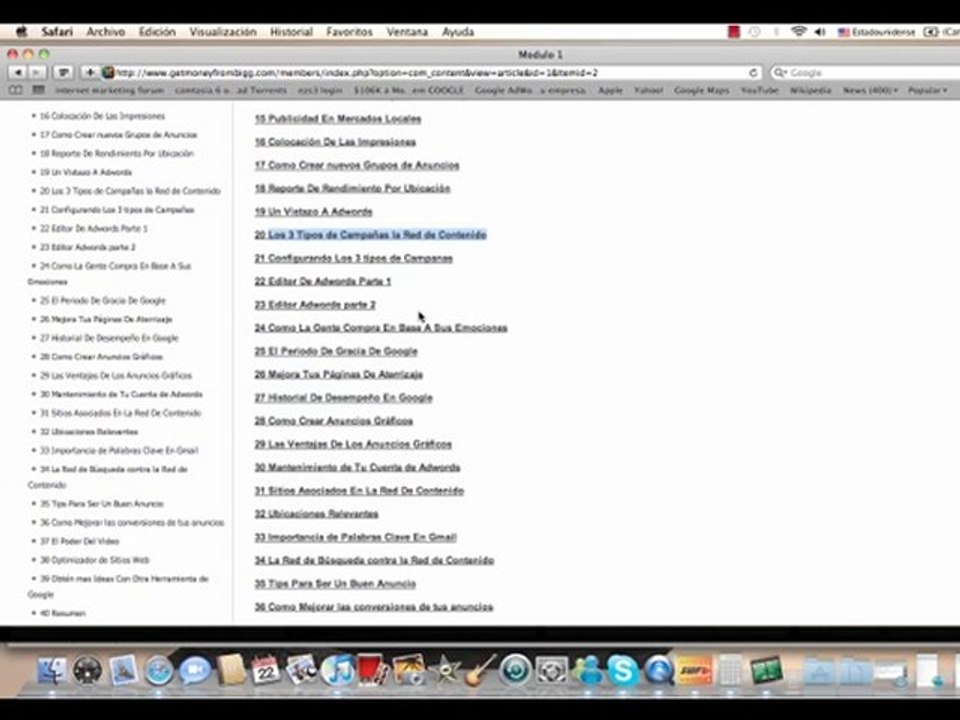Open Time Machine in the dock
The image size is (960, 720).
coord(516,671)
